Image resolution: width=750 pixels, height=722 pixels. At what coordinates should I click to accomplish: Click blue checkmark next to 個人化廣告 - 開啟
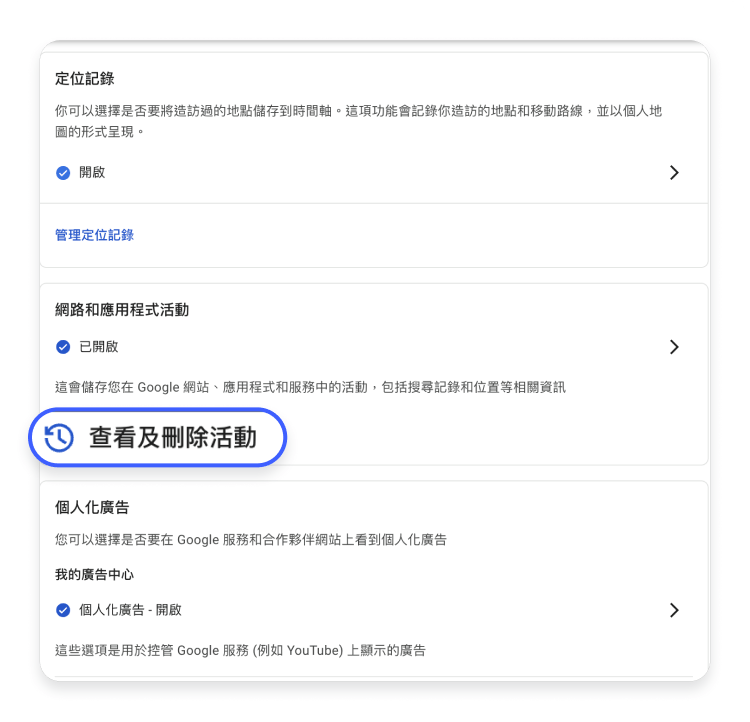pos(63,610)
